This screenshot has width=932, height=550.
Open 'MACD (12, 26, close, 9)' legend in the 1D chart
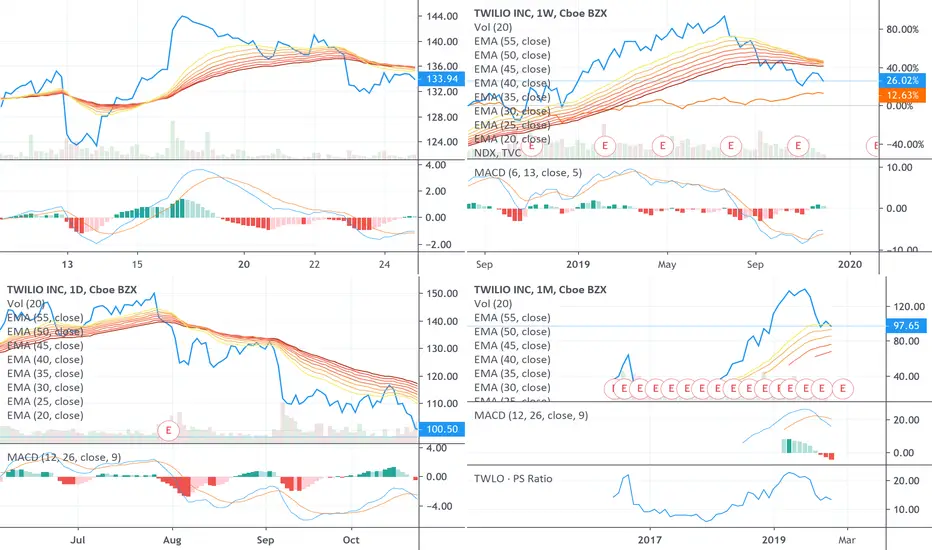(64, 457)
